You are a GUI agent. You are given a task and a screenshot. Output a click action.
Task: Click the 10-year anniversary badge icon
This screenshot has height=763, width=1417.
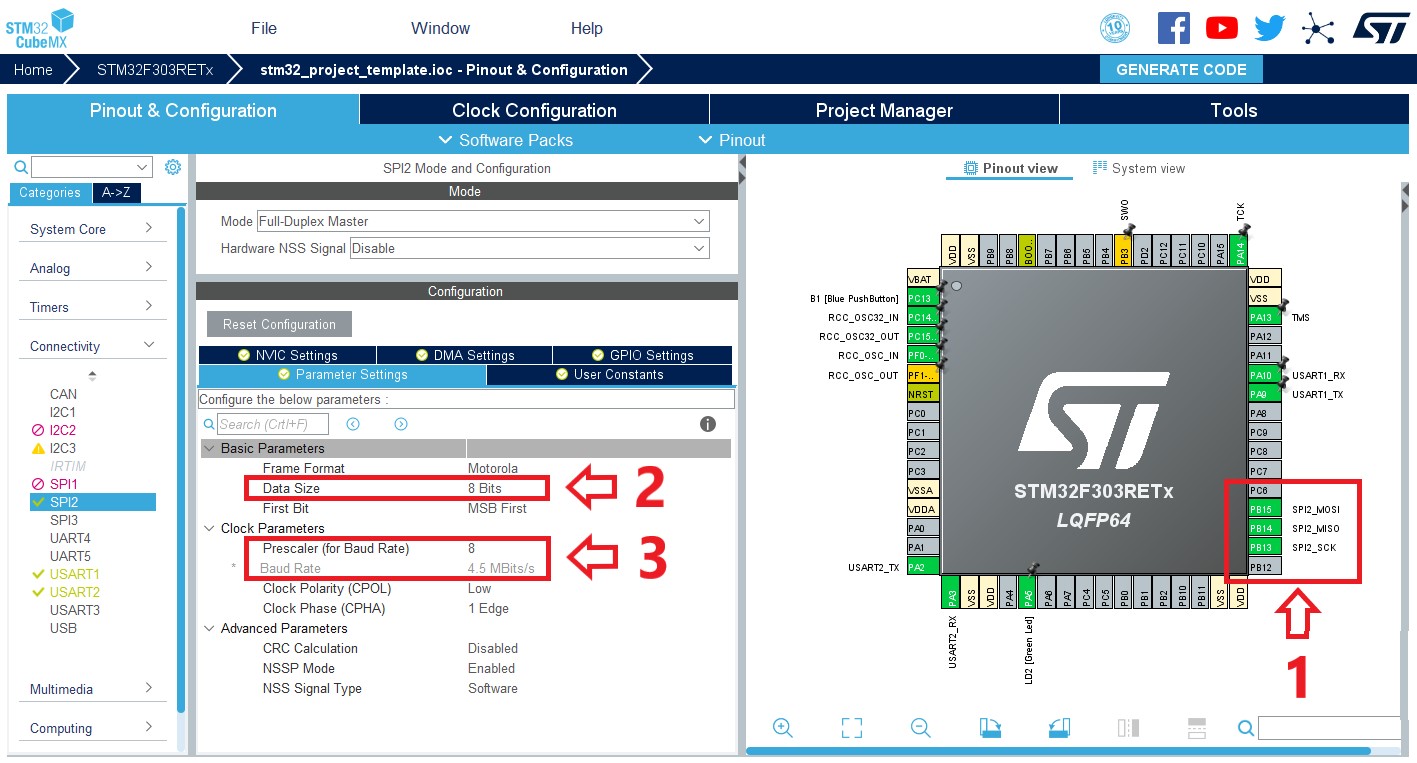[x=1115, y=27]
